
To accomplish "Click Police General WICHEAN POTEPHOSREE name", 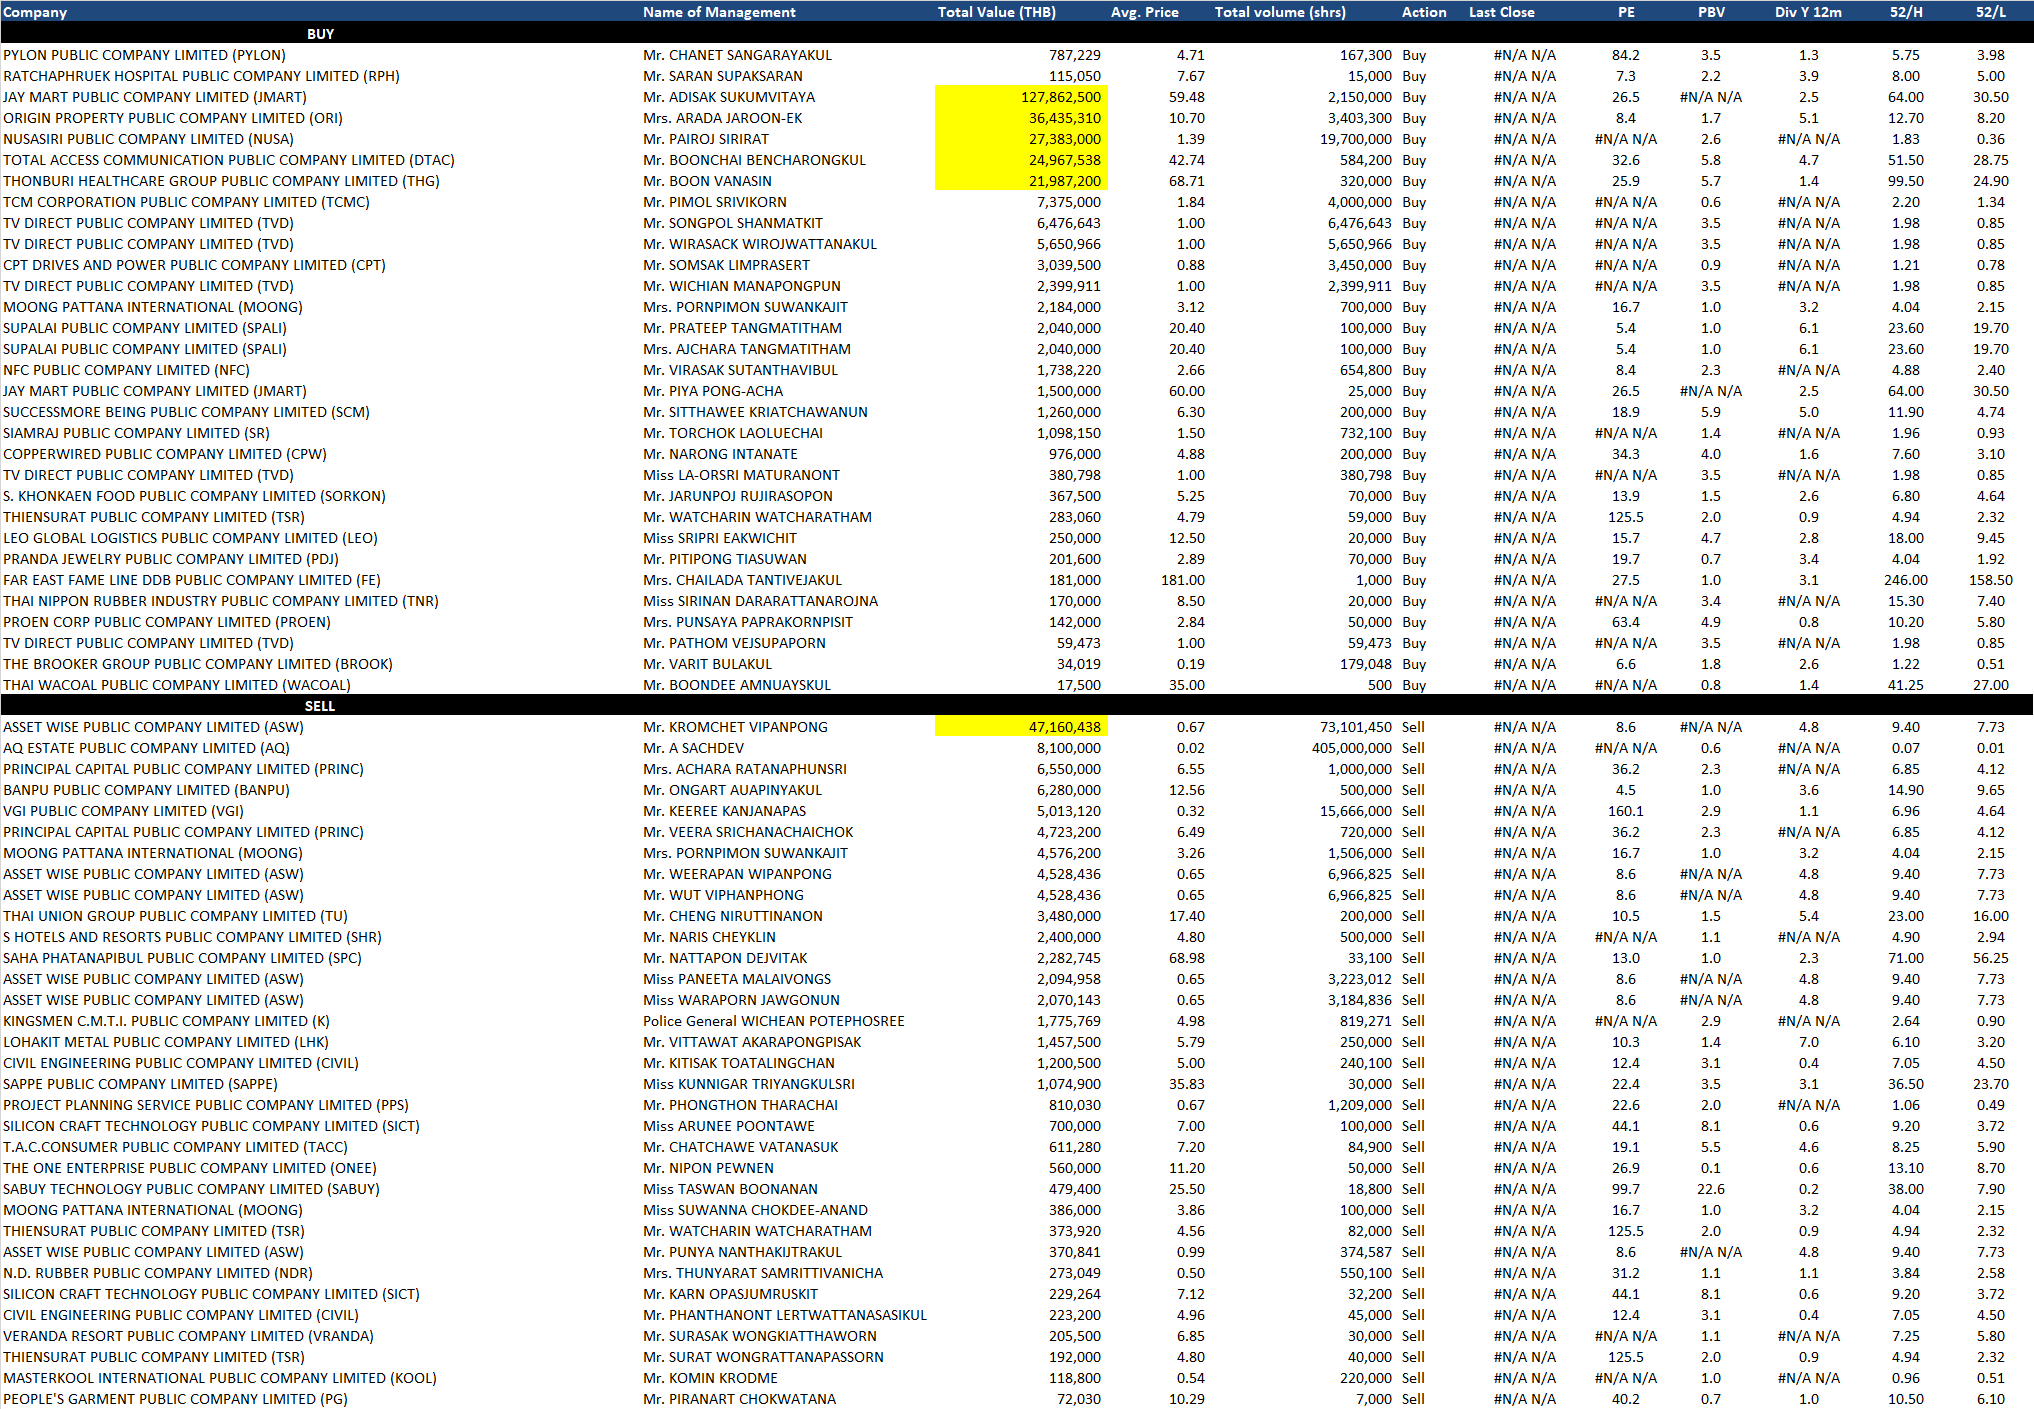I will tap(773, 1021).
